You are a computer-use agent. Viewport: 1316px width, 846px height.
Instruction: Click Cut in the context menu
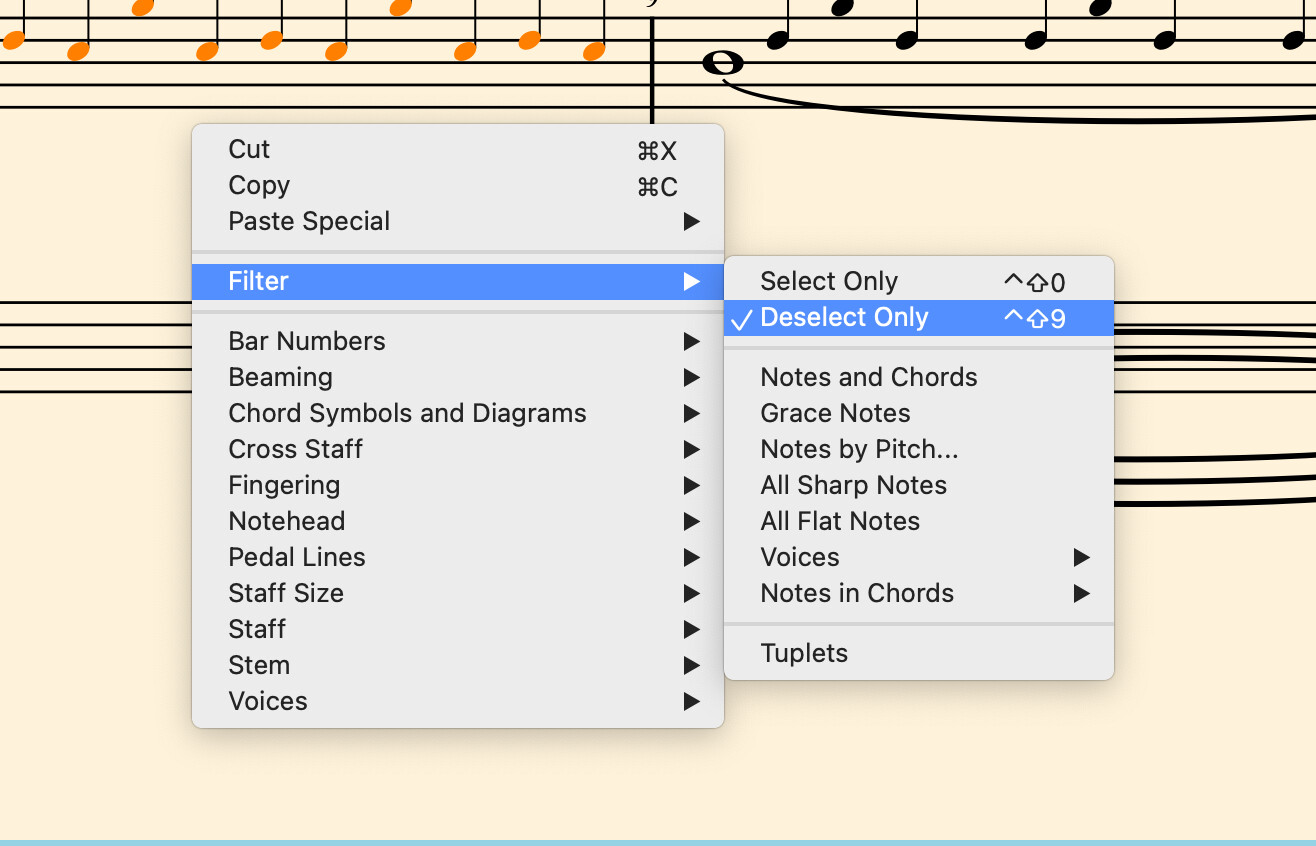point(458,149)
